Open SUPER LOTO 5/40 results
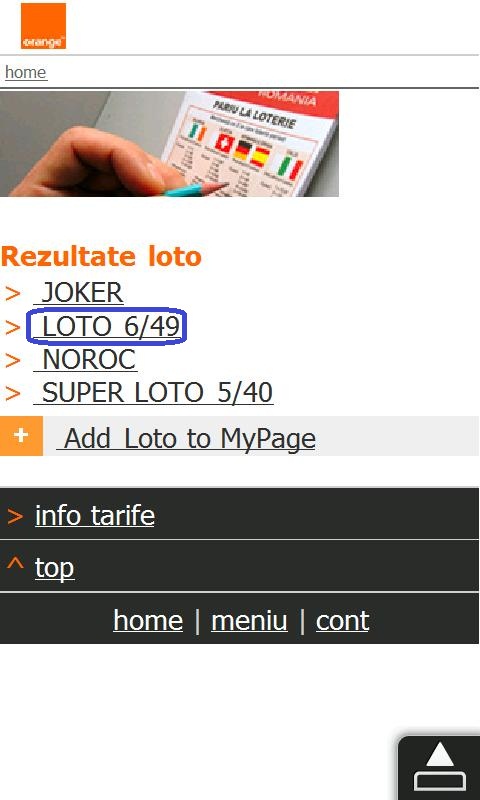The image size is (480, 800). pyautogui.click(x=153, y=393)
